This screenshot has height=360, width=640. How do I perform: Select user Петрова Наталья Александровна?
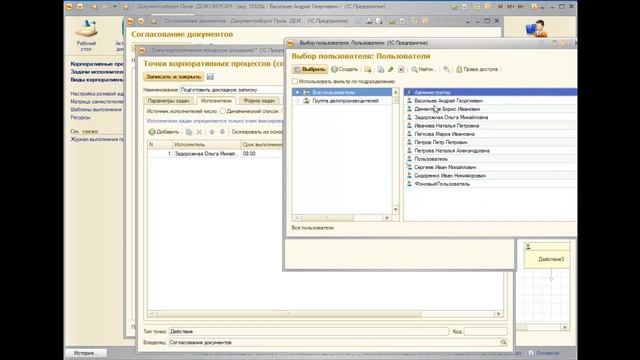[x=490, y=151]
